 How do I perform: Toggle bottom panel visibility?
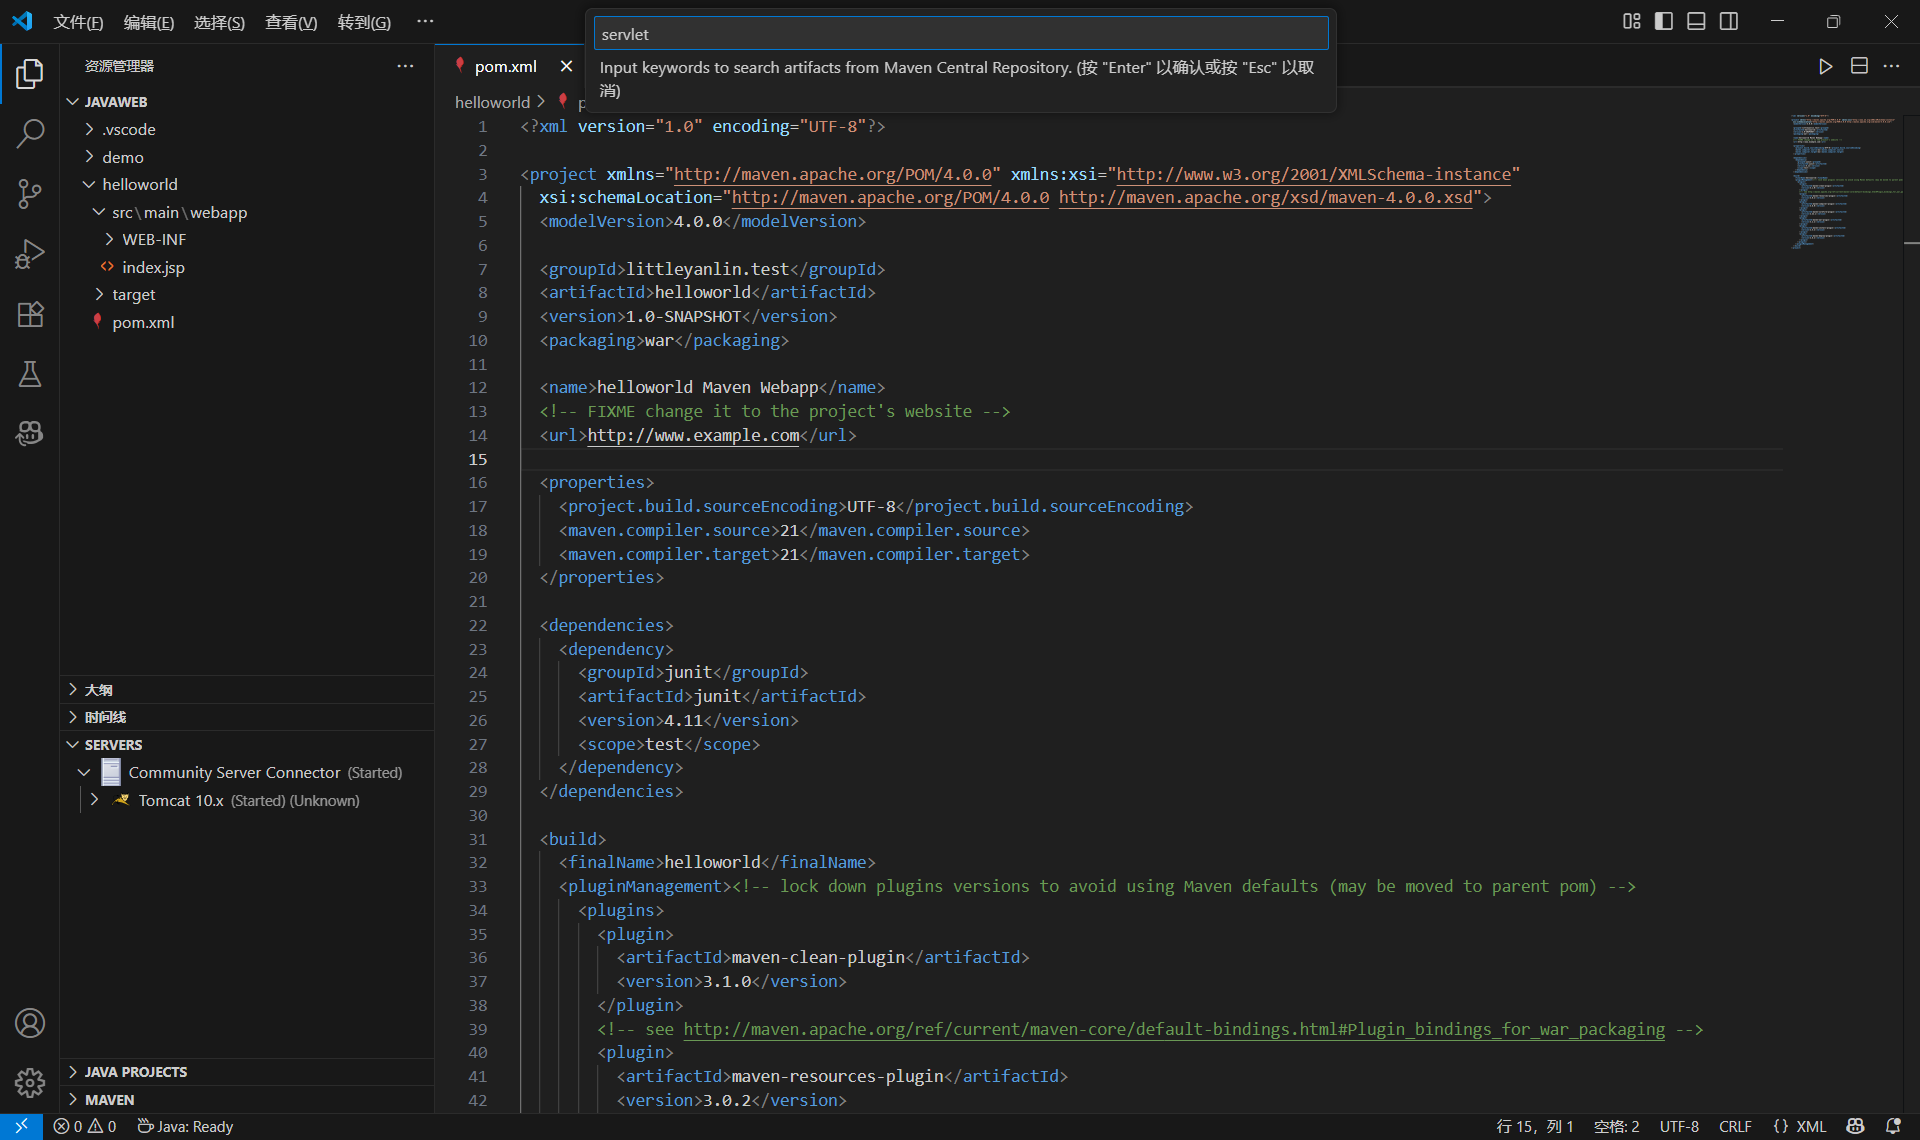point(1696,21)
